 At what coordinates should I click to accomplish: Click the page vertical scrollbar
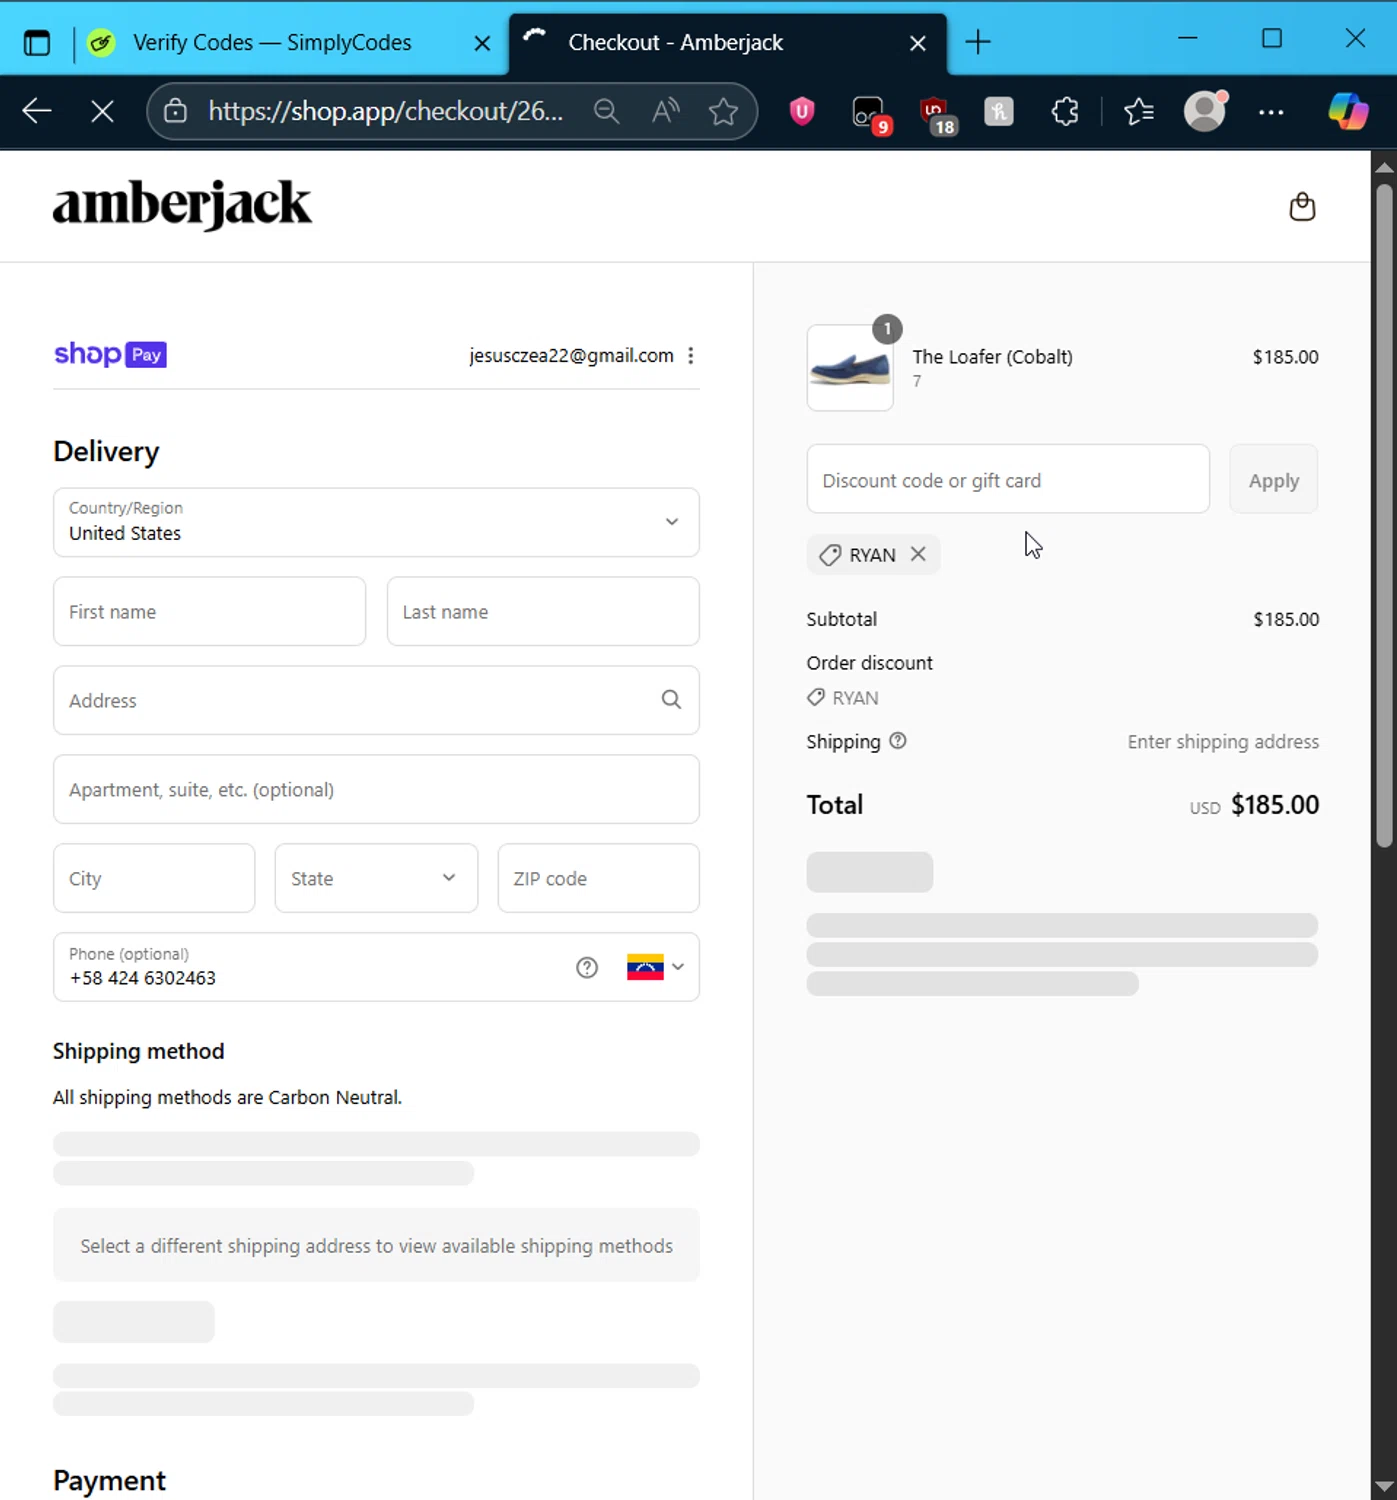[x=1384, y=515]
